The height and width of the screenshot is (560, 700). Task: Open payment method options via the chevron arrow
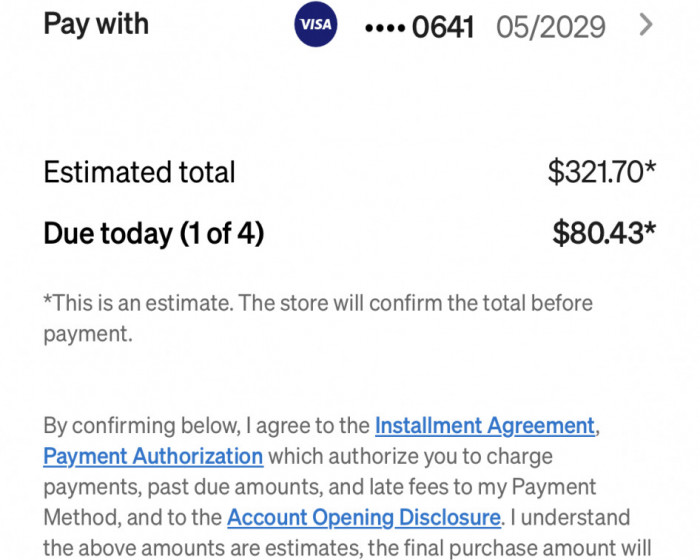[646, 25]
